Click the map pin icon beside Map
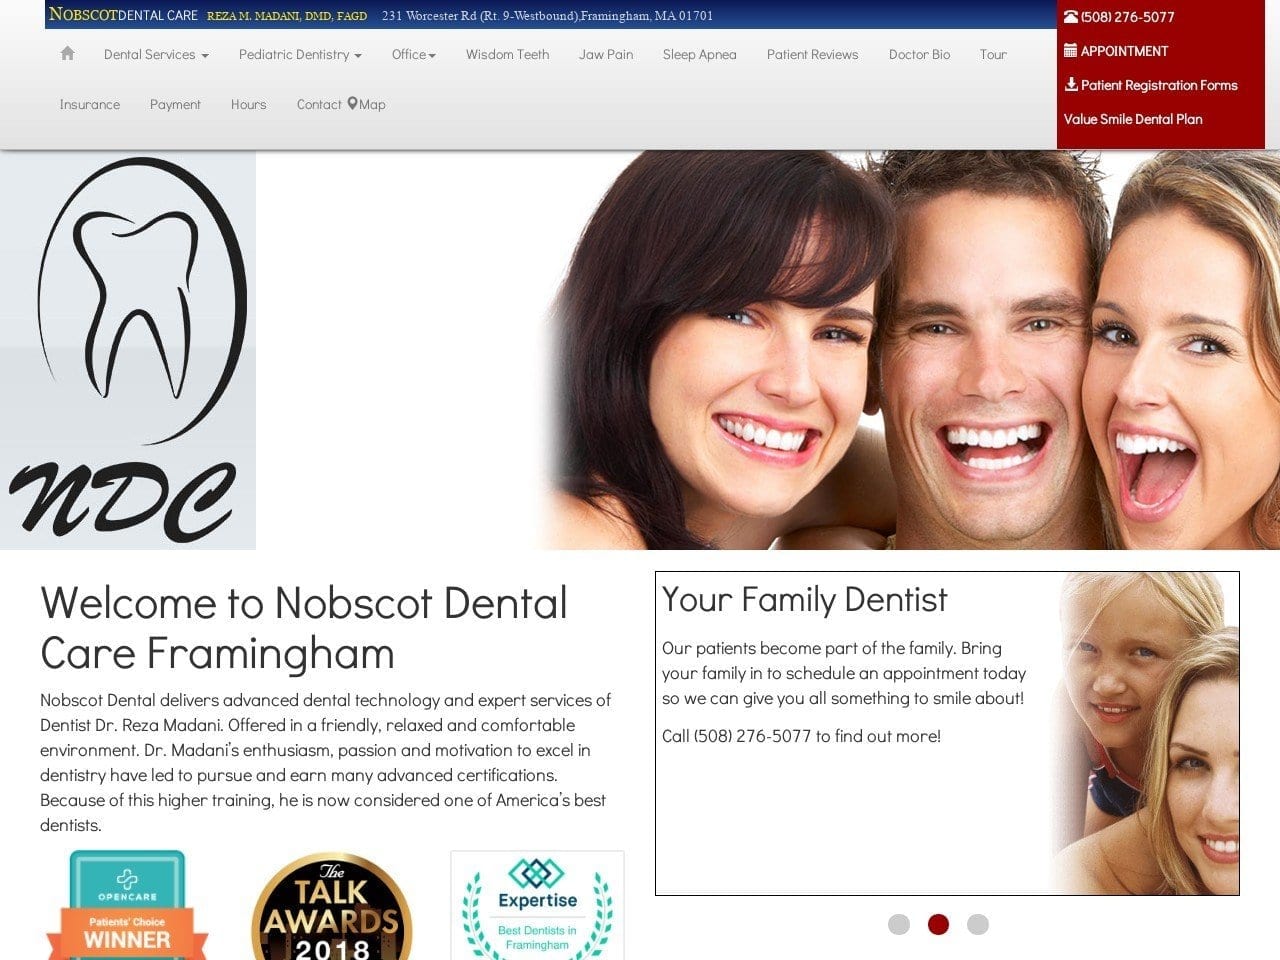Screen dimensions: 1280x960 click(352, 104)
